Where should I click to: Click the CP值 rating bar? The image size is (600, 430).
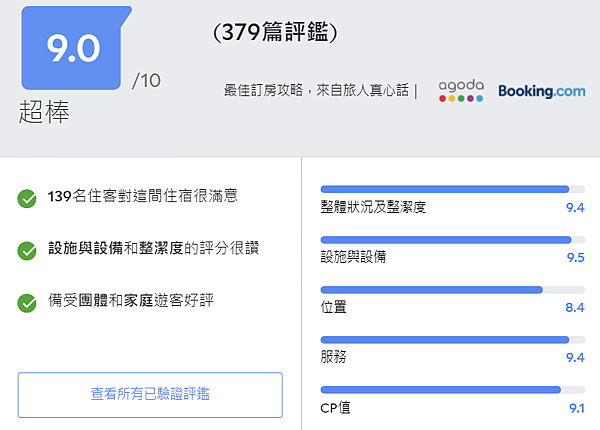coord(445,389)
